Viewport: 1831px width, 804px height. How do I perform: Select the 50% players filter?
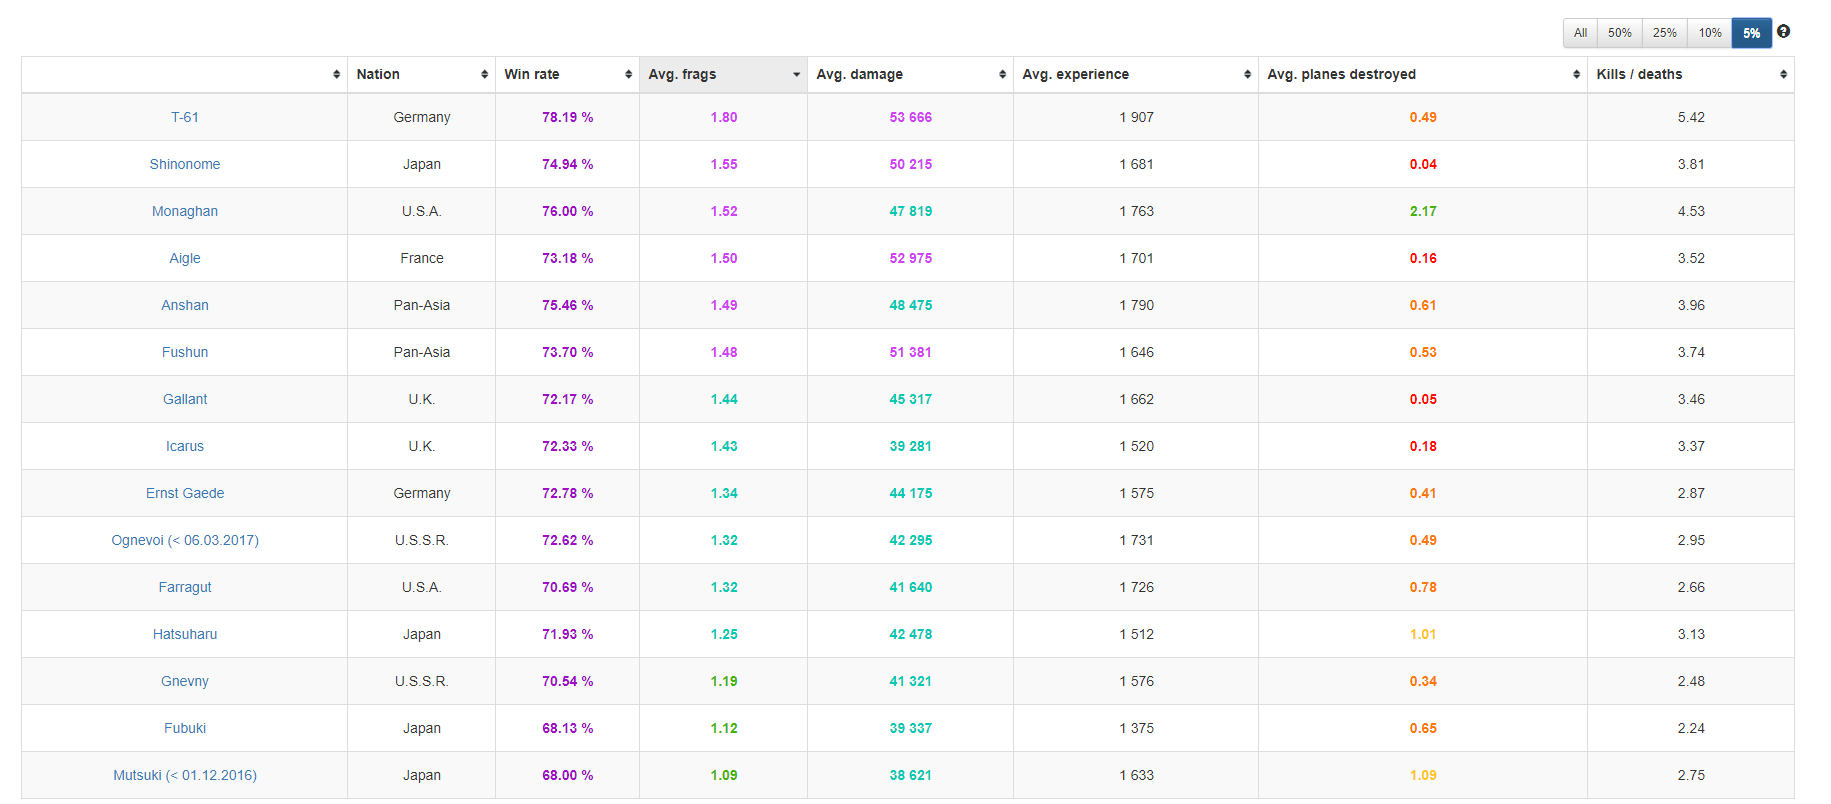[x=1619, y=33]
